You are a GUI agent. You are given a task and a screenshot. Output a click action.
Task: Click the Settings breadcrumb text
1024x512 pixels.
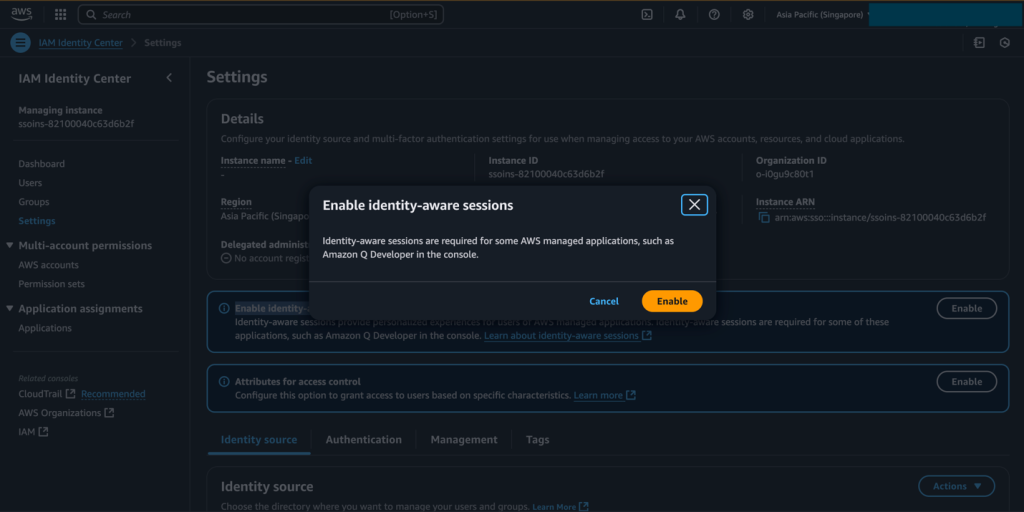pos(163,42)
